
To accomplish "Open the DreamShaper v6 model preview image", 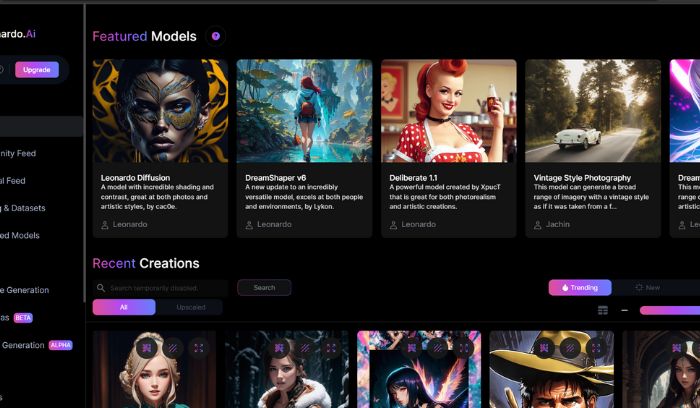I will click(x=304, y=111).
